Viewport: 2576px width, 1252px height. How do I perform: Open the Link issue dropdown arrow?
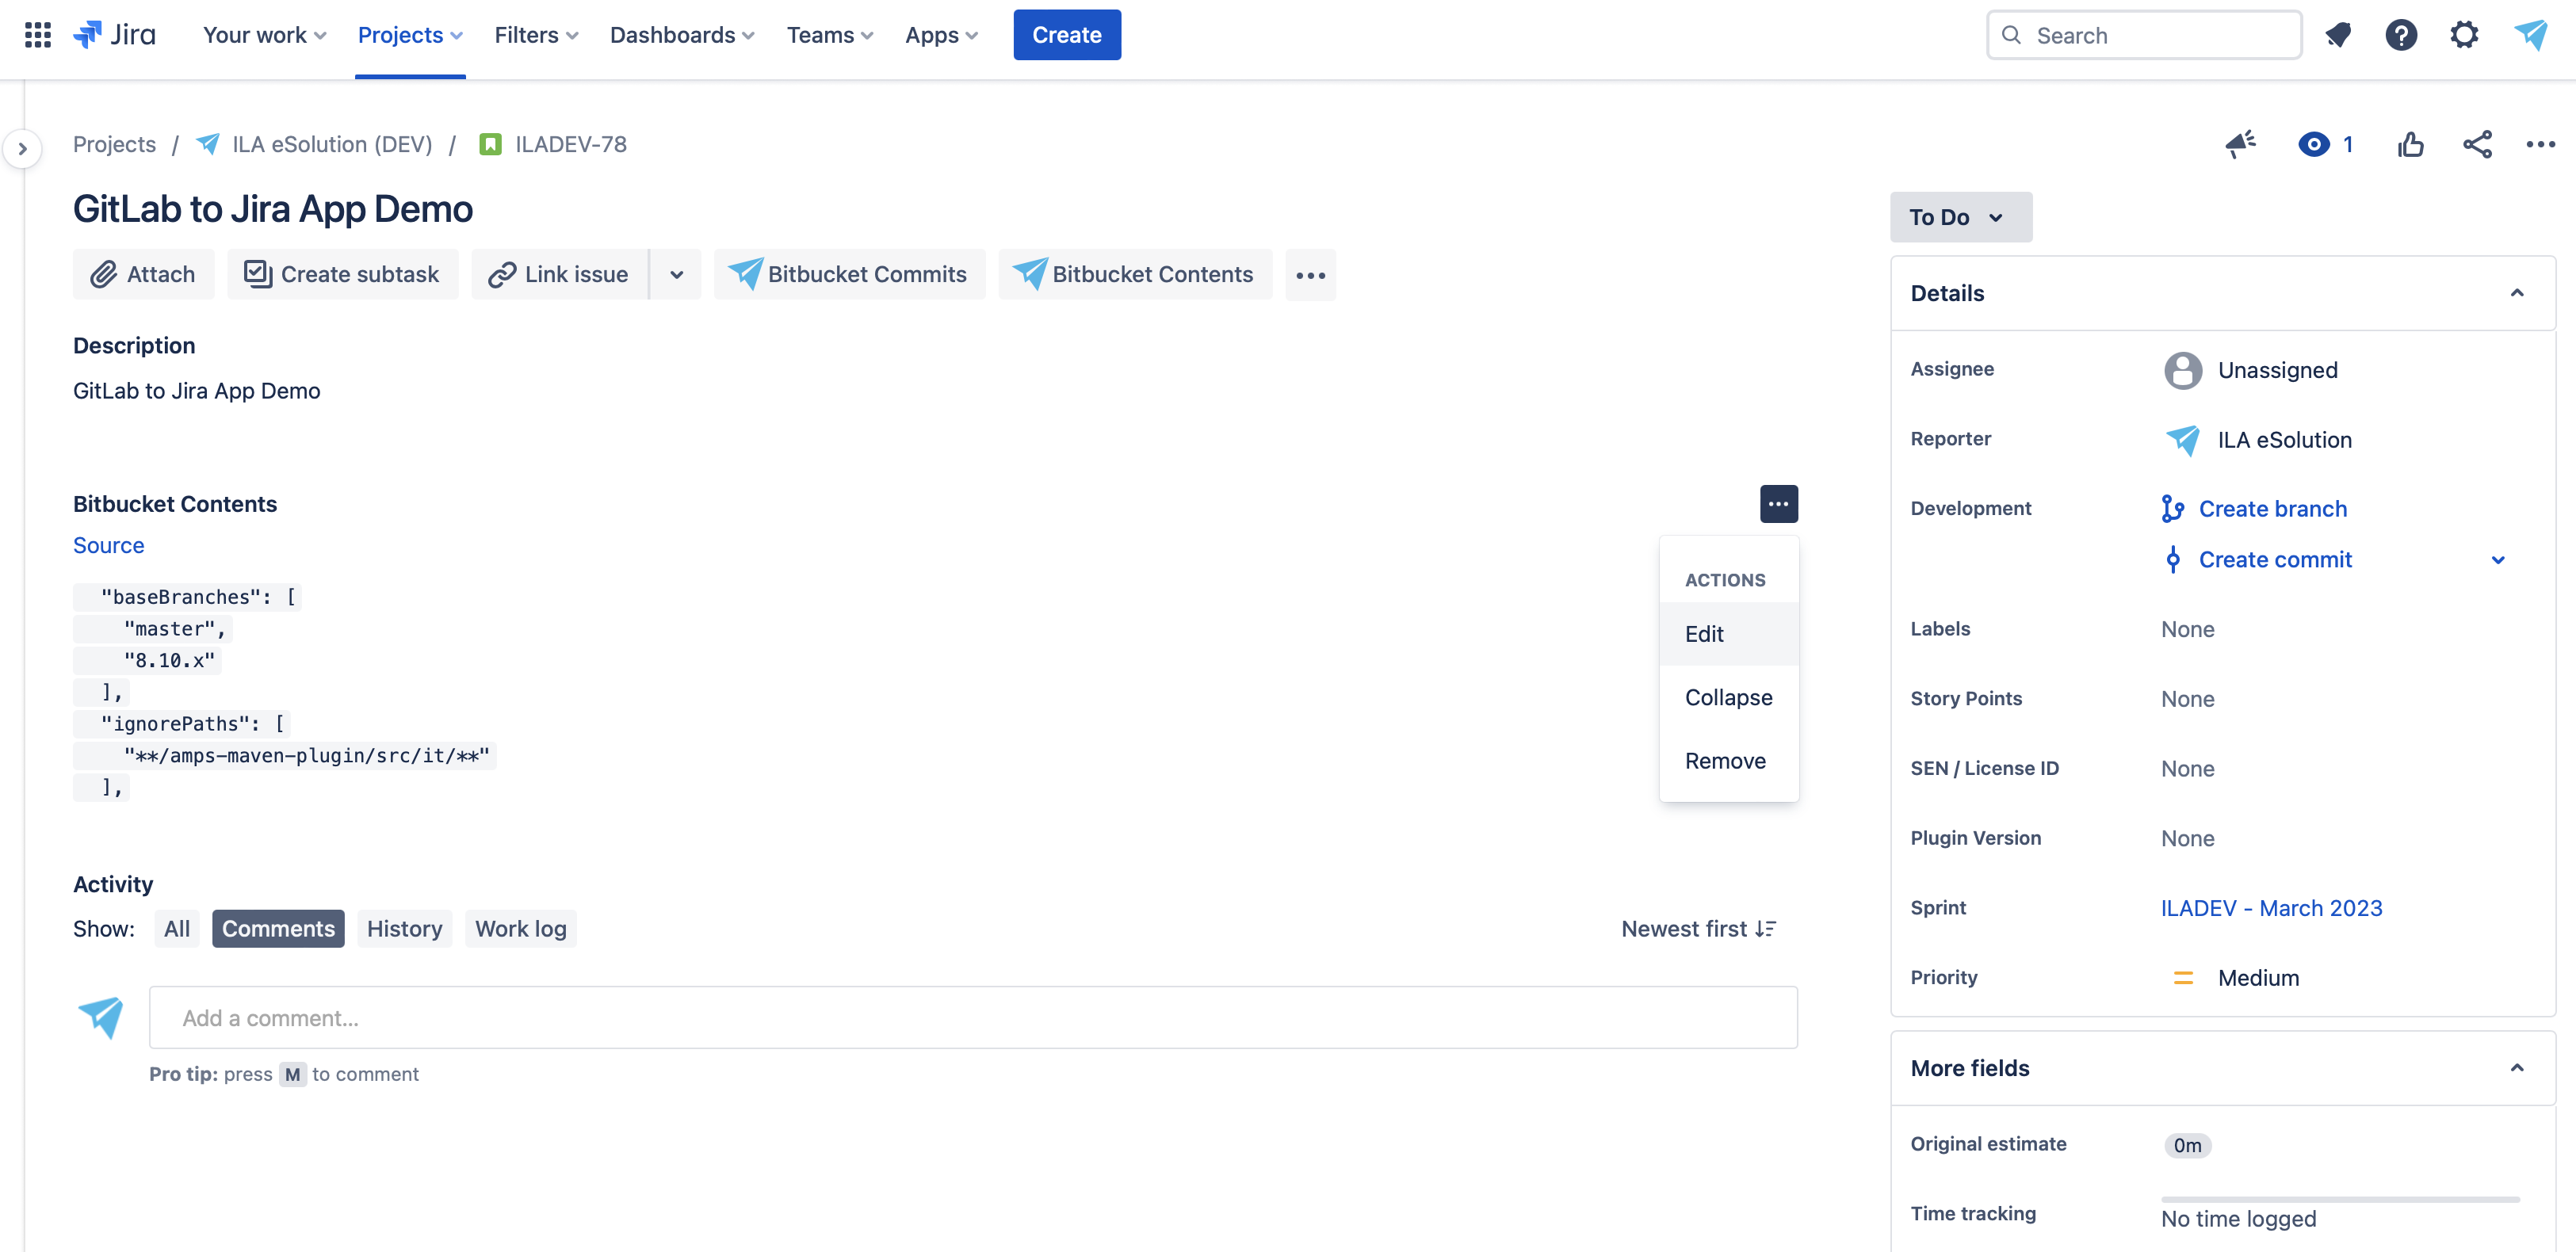point(676,274)
